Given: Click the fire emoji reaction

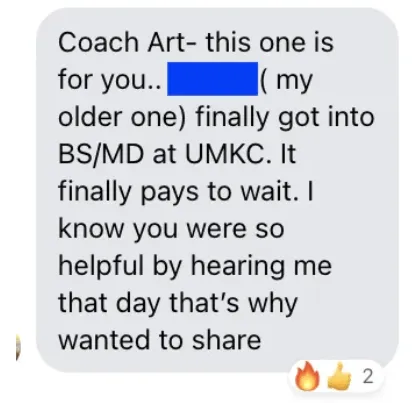Looking at the screenshot, I should click(307, 377).
